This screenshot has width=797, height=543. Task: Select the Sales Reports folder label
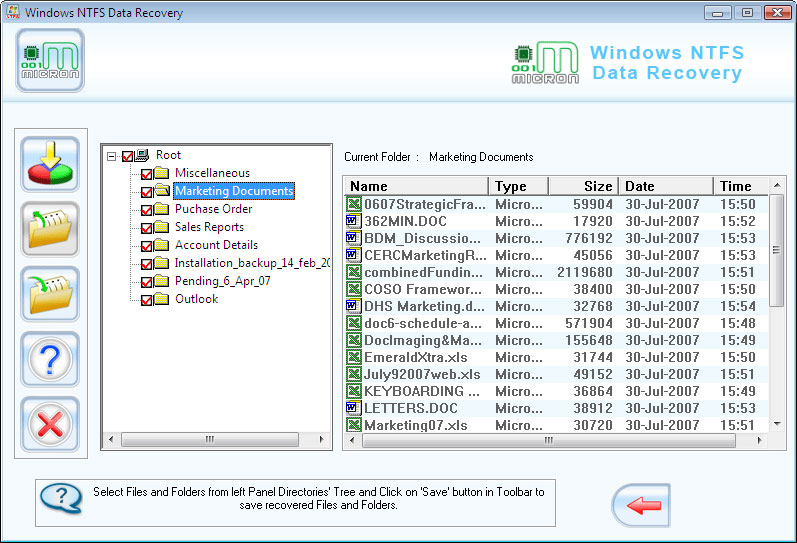click(209, 227)
